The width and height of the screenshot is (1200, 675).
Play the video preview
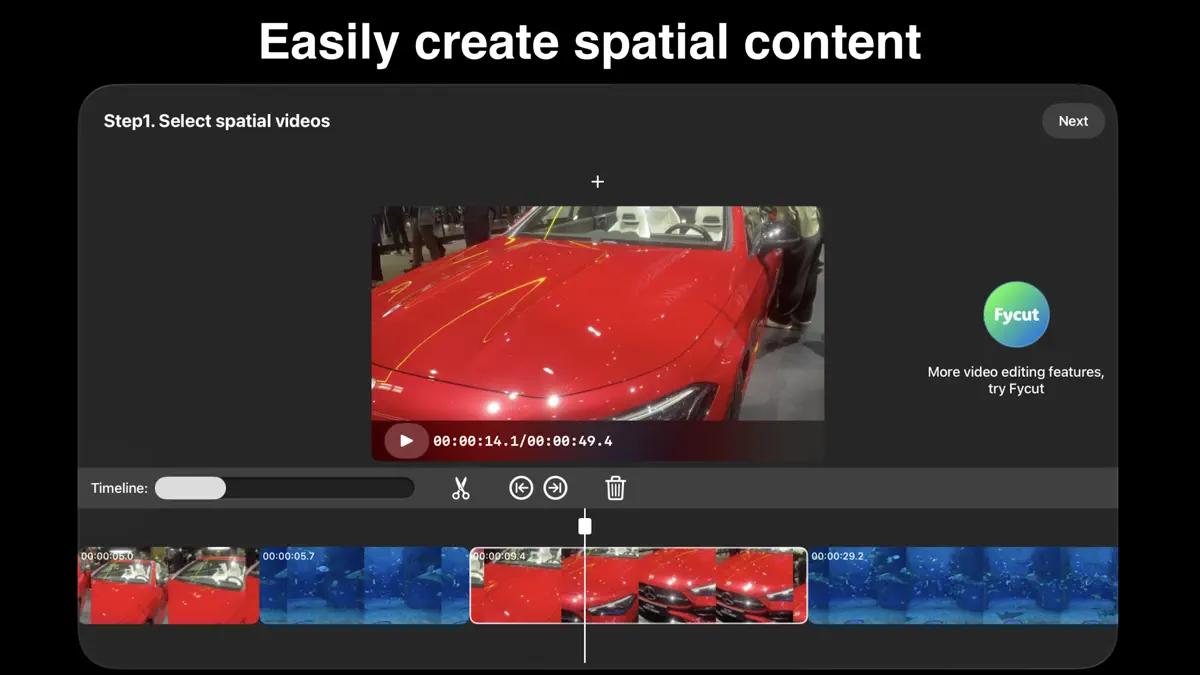(406, 441)
